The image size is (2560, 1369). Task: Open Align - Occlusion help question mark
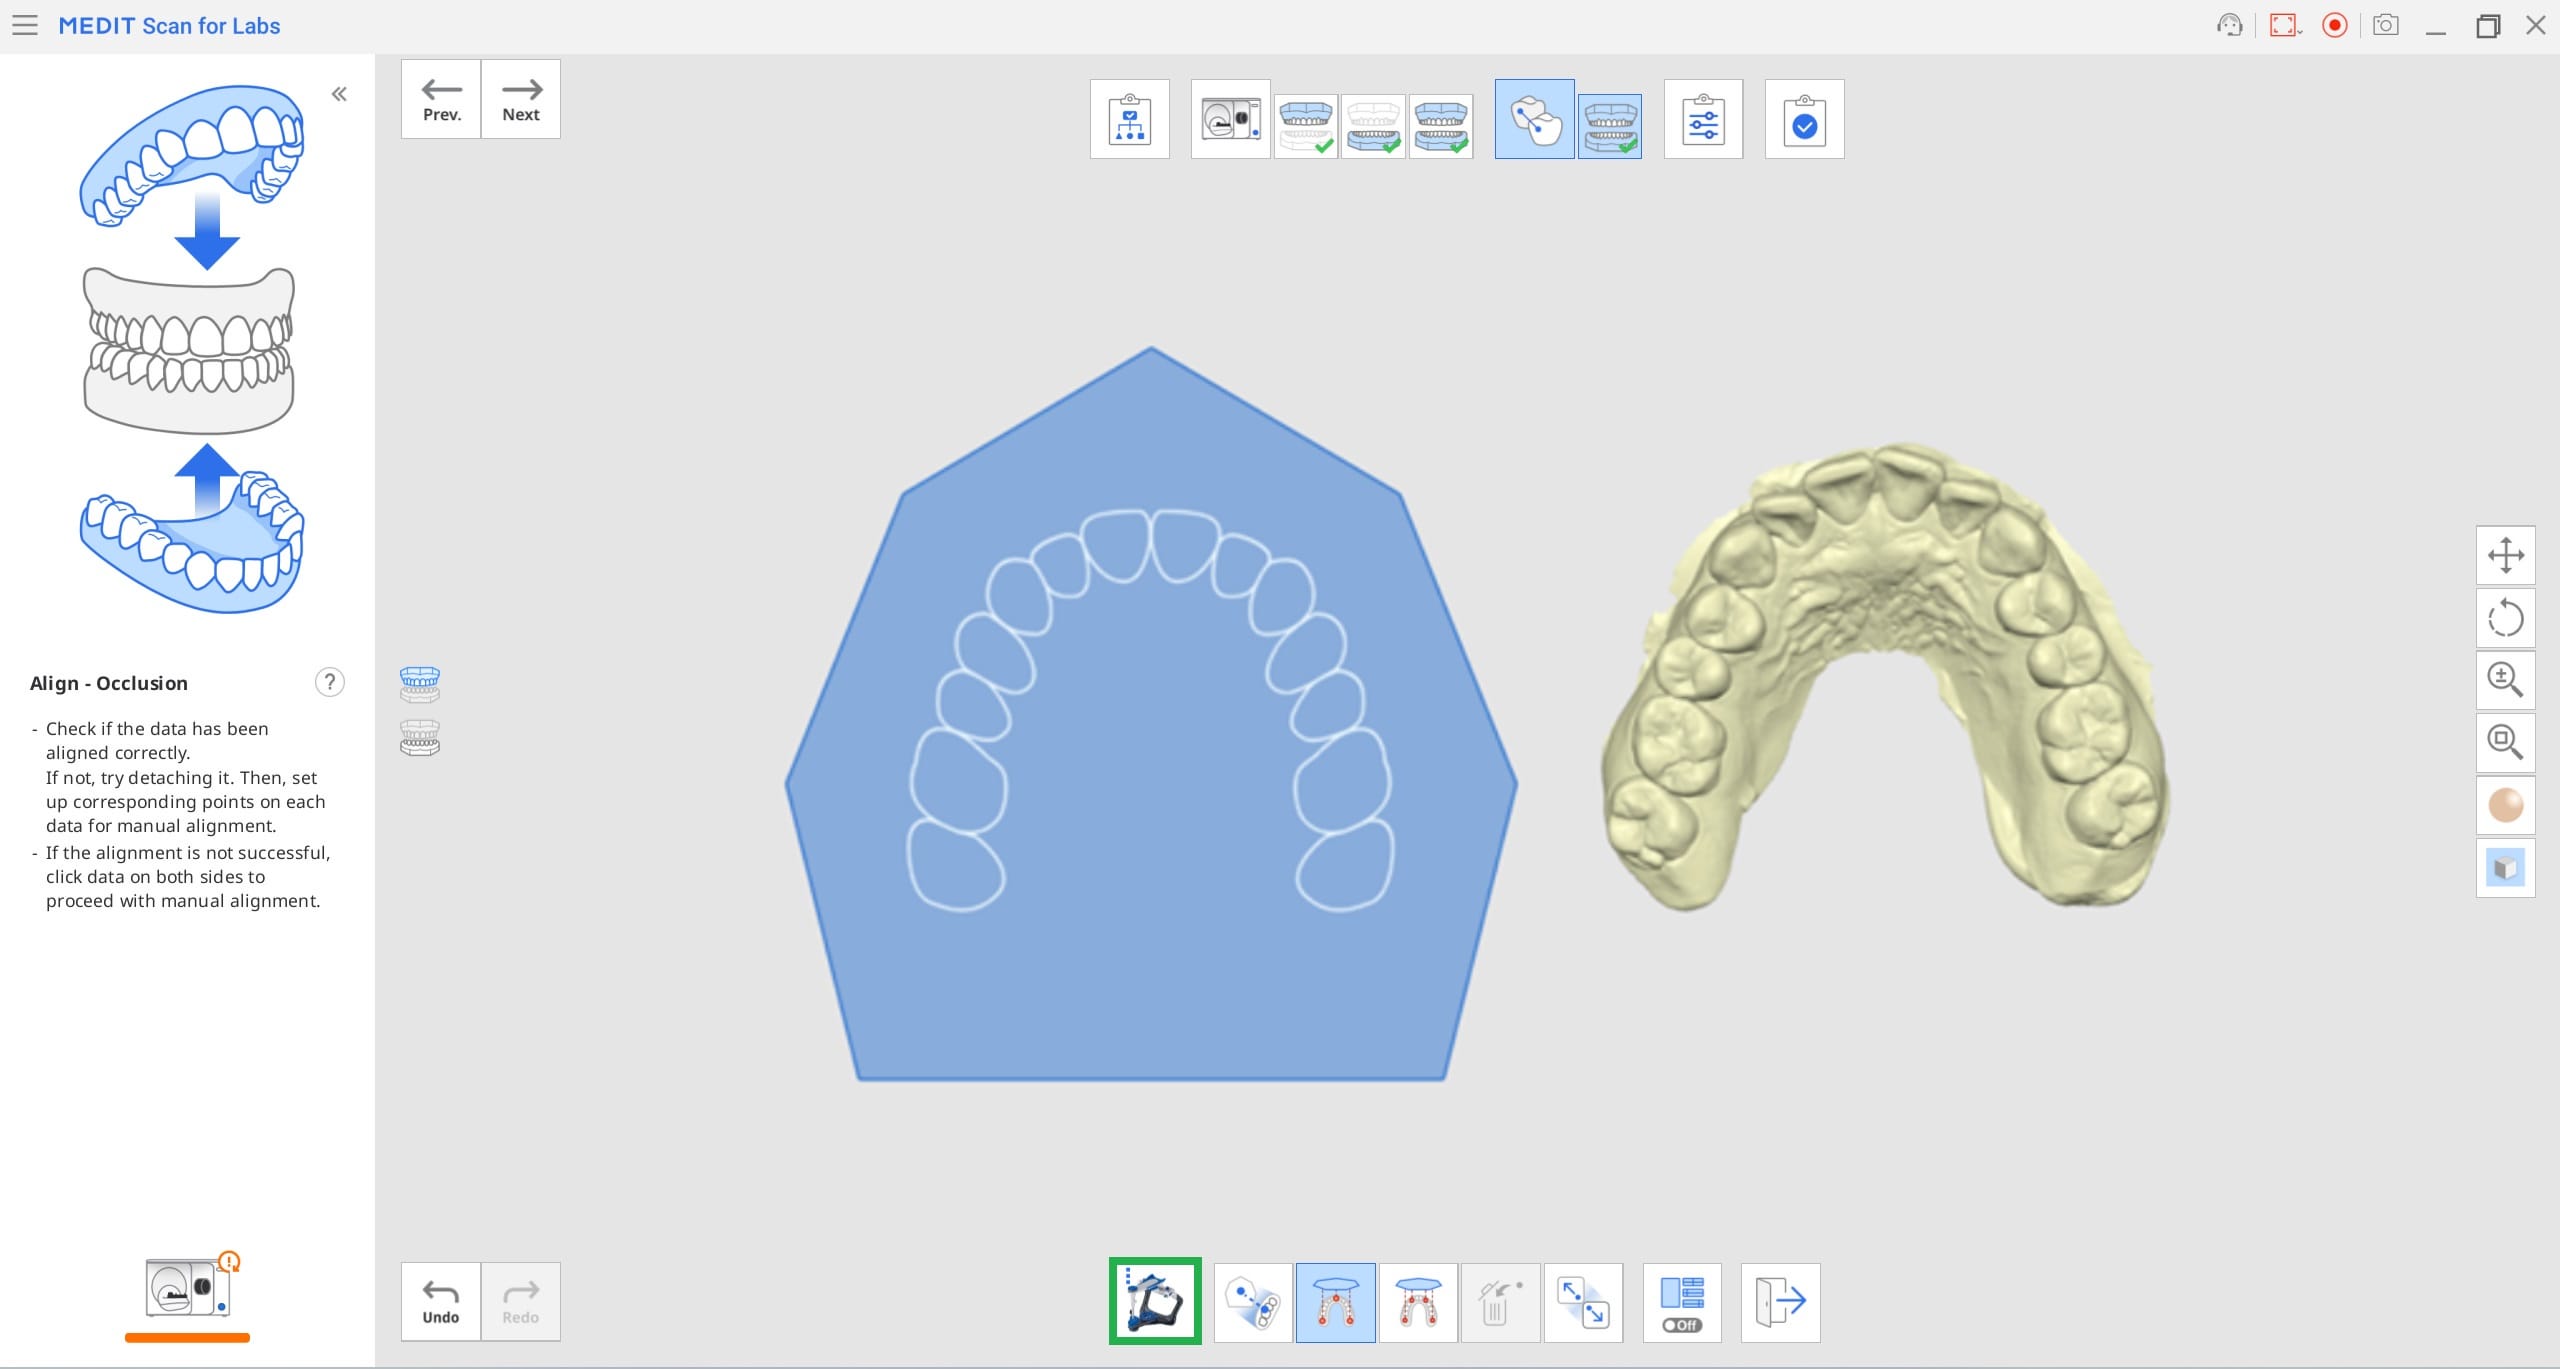click(329, 682)
